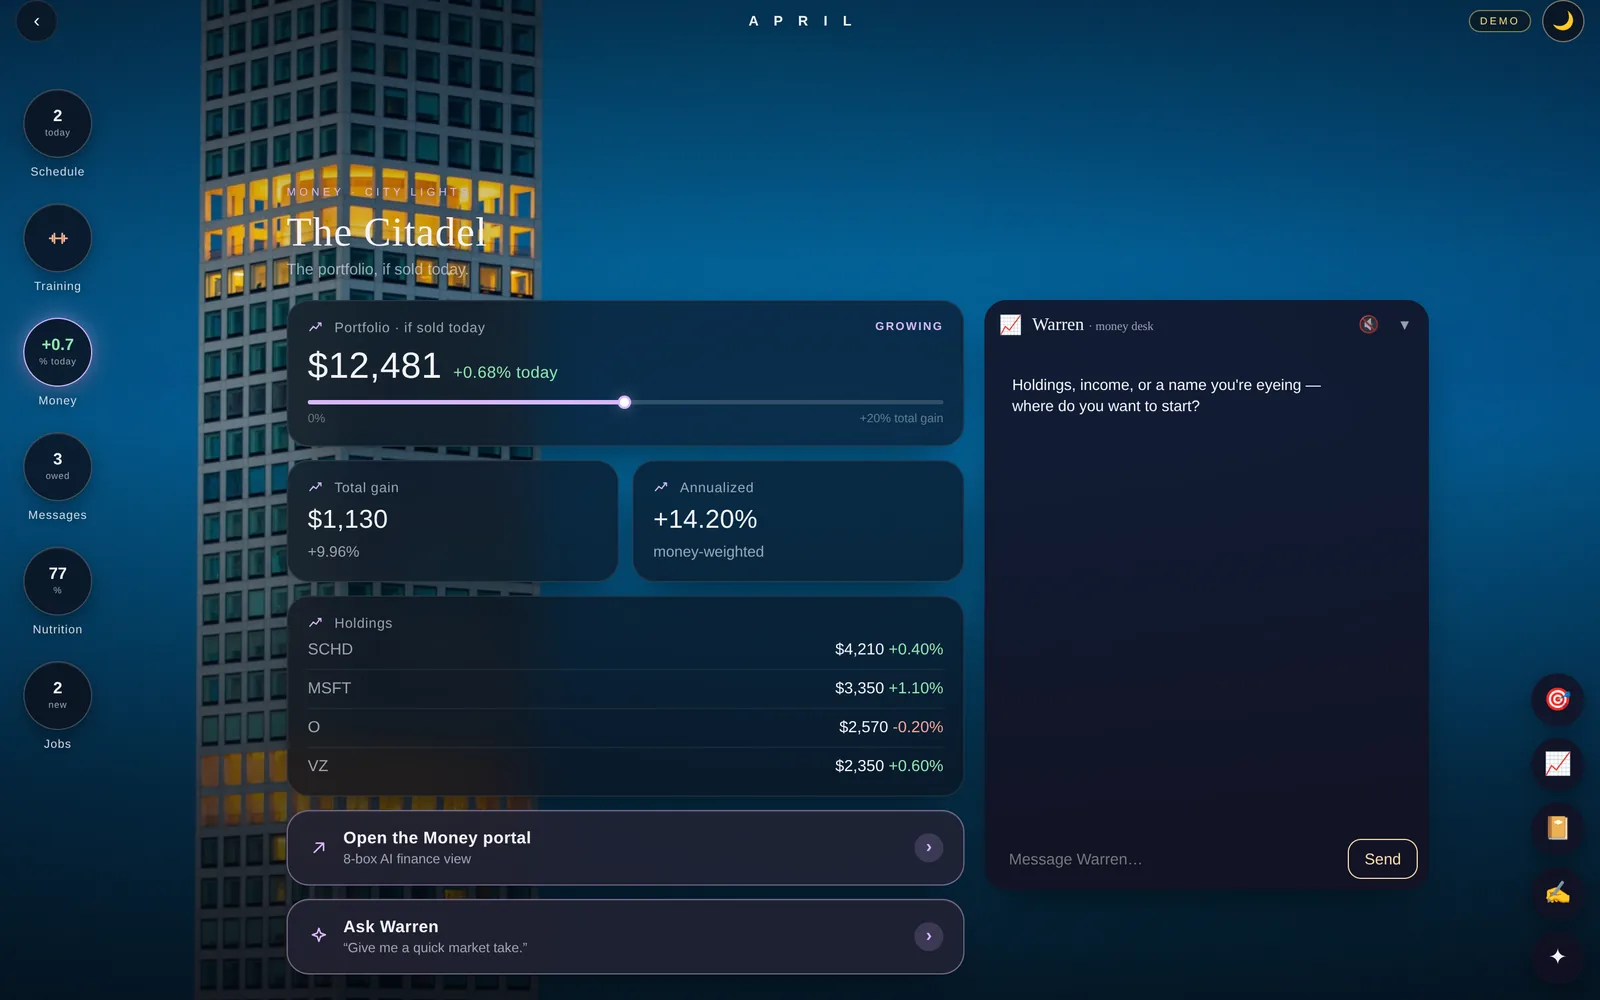Click the -0.20% change for O
1600x1000 pixels.
[917, 727]
